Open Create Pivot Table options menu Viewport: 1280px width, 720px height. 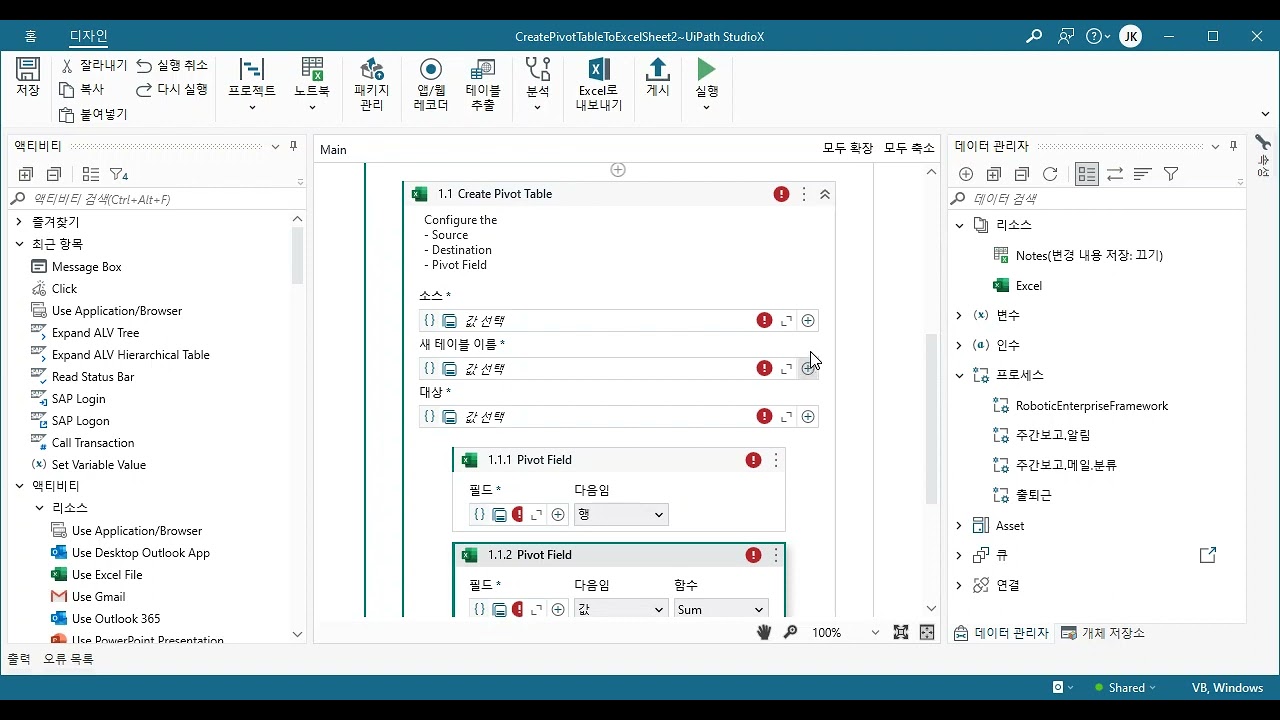pos(804,194)
